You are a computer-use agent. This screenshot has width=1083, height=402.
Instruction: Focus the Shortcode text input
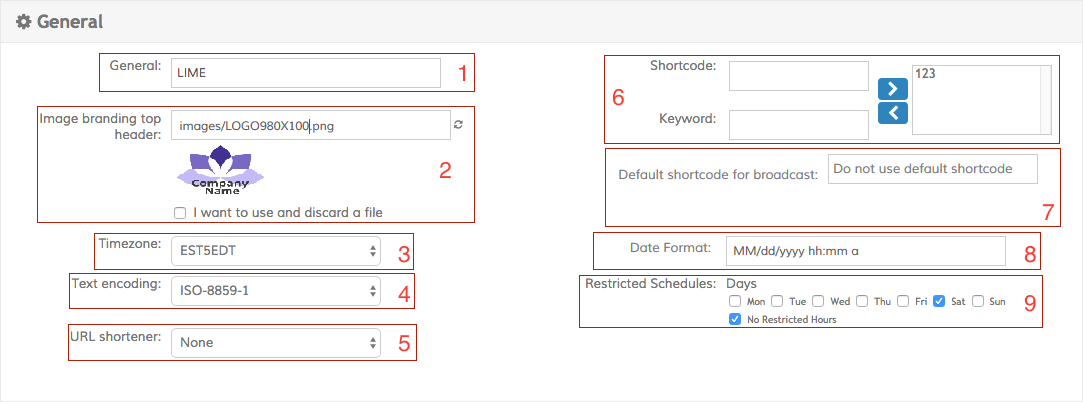click(x=799, y=76)
